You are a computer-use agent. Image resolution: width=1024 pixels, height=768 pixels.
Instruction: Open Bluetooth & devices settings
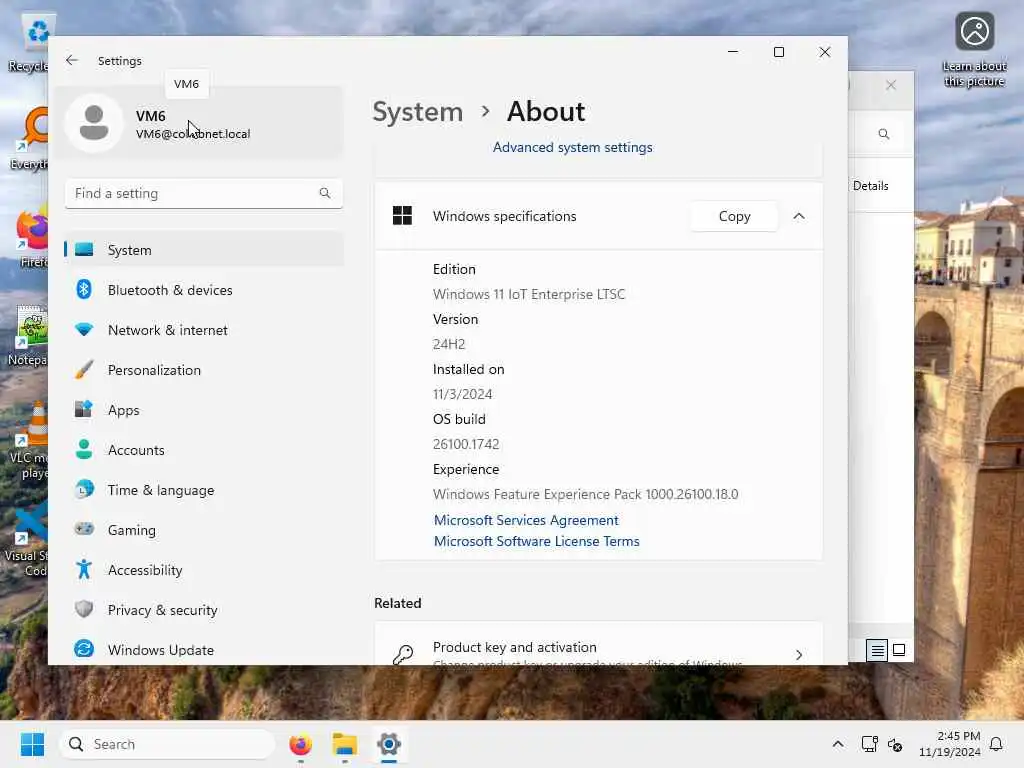[x=204, y=290]
